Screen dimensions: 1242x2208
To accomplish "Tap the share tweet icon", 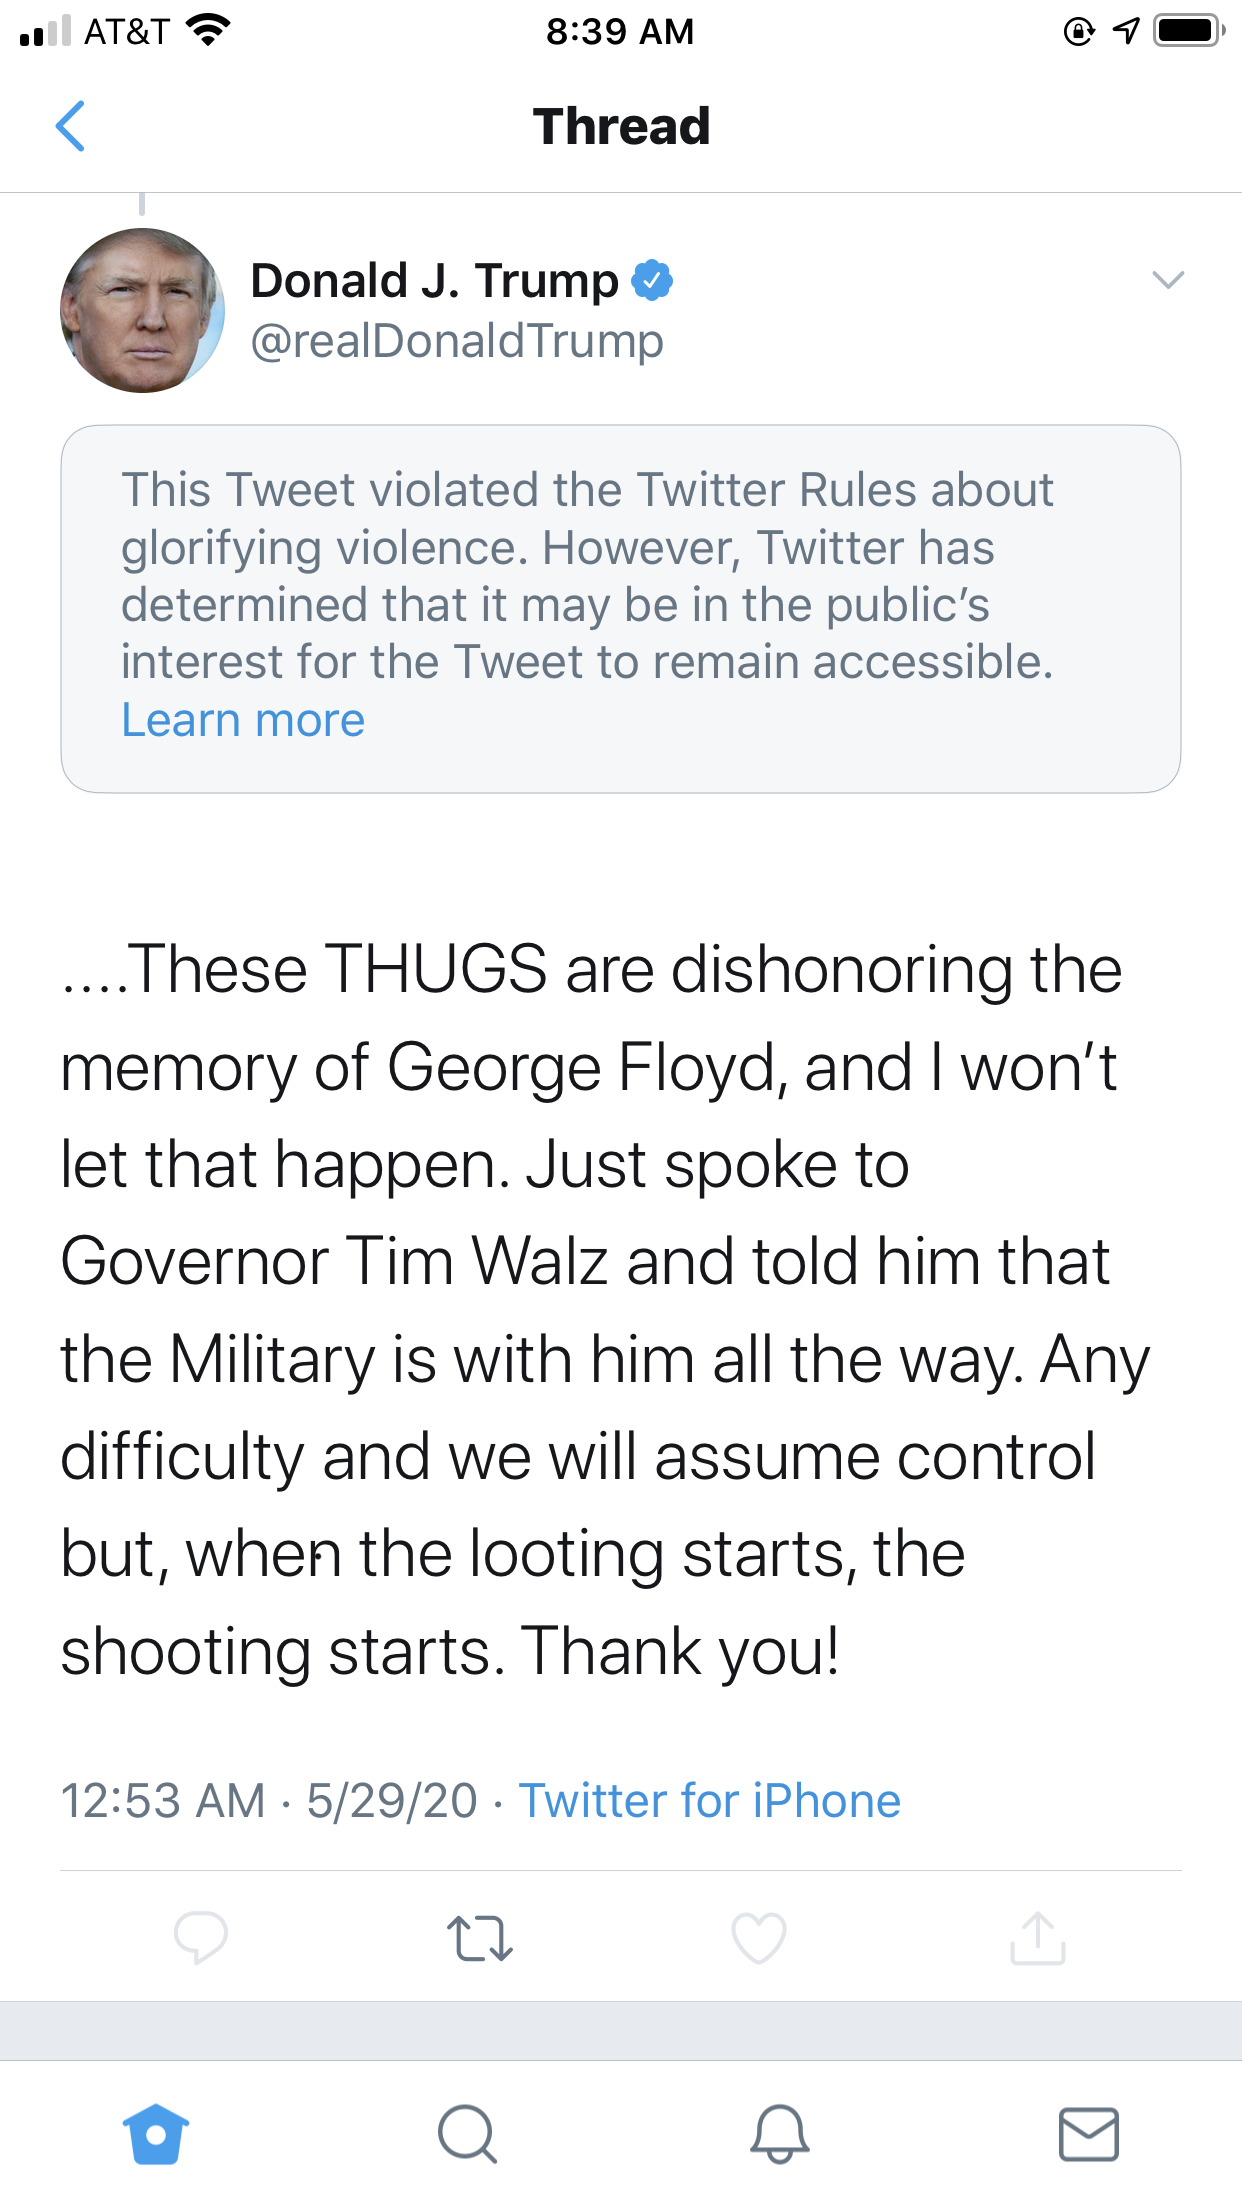I will pyautogui.click(x=1038, y=1938).
